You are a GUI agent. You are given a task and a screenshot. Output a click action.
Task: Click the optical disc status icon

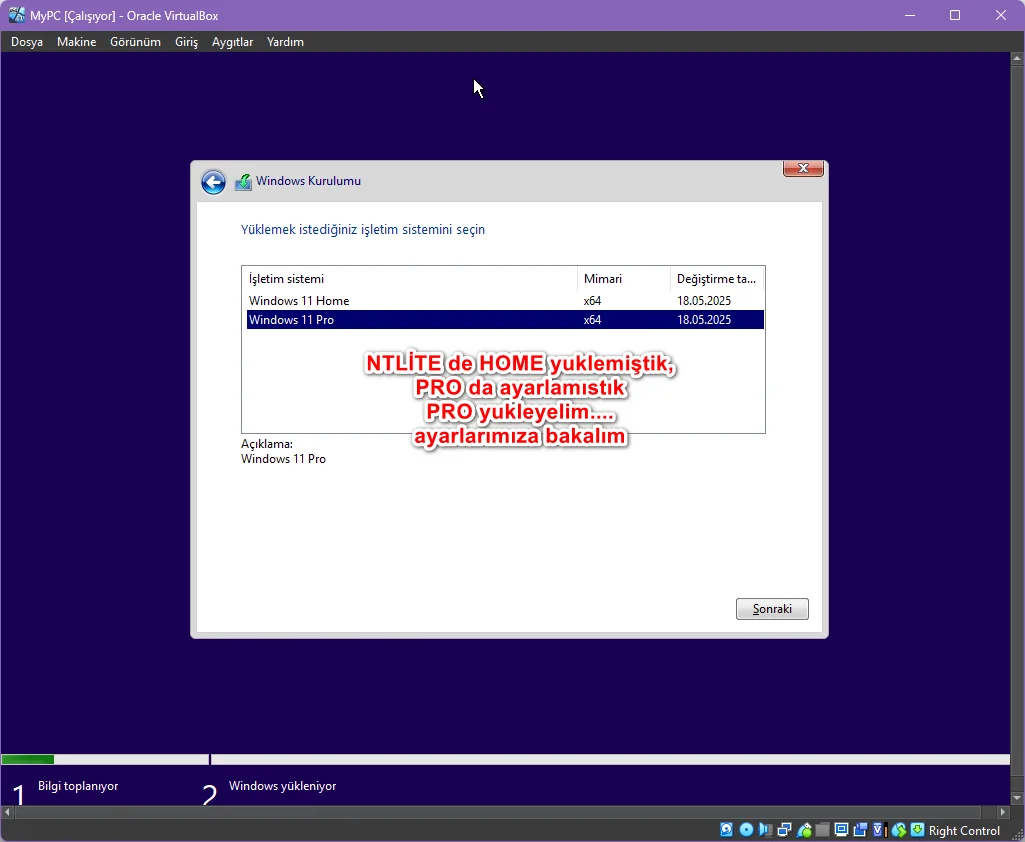pyautogui.click(x=747, y=830)
